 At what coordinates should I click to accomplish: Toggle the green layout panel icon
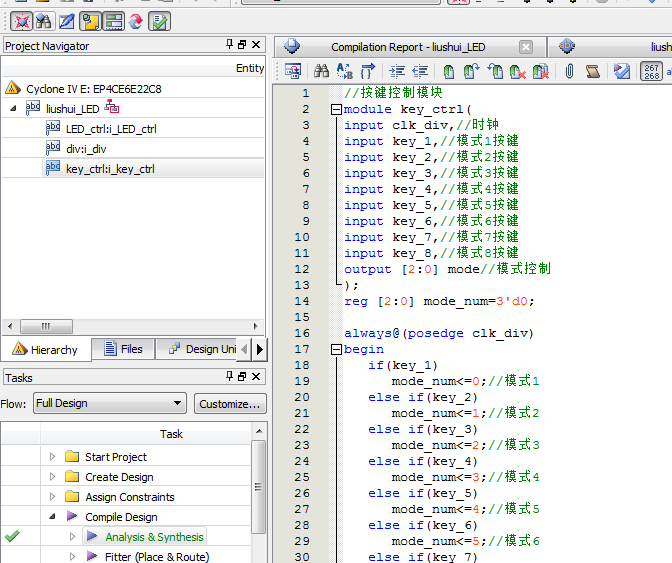[x=114, y=21]
